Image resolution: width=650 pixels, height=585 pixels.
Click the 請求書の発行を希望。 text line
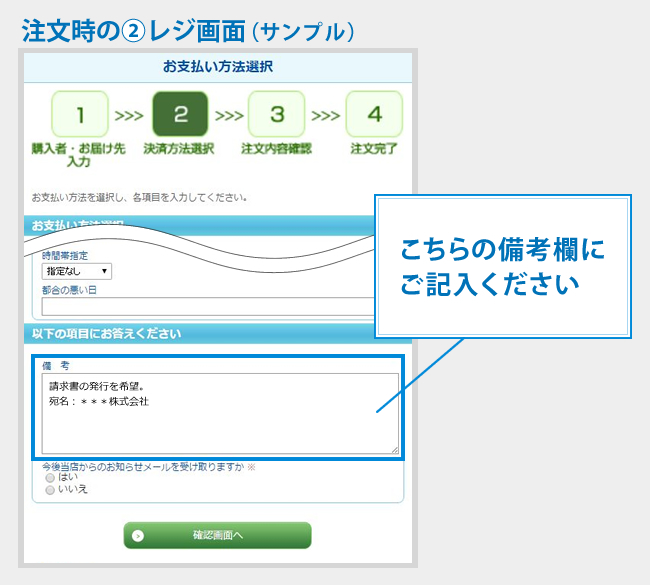pos(97,386)
